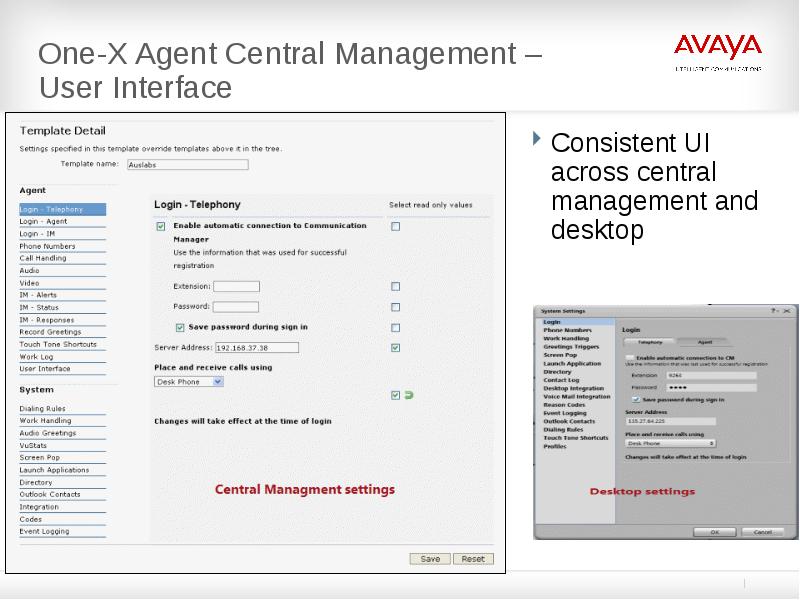The width and height of the screenshot is (800, 600).
Task: Open Login - Agent in the Agent menu
Action: pyautogui.click(x=43, y=221)
